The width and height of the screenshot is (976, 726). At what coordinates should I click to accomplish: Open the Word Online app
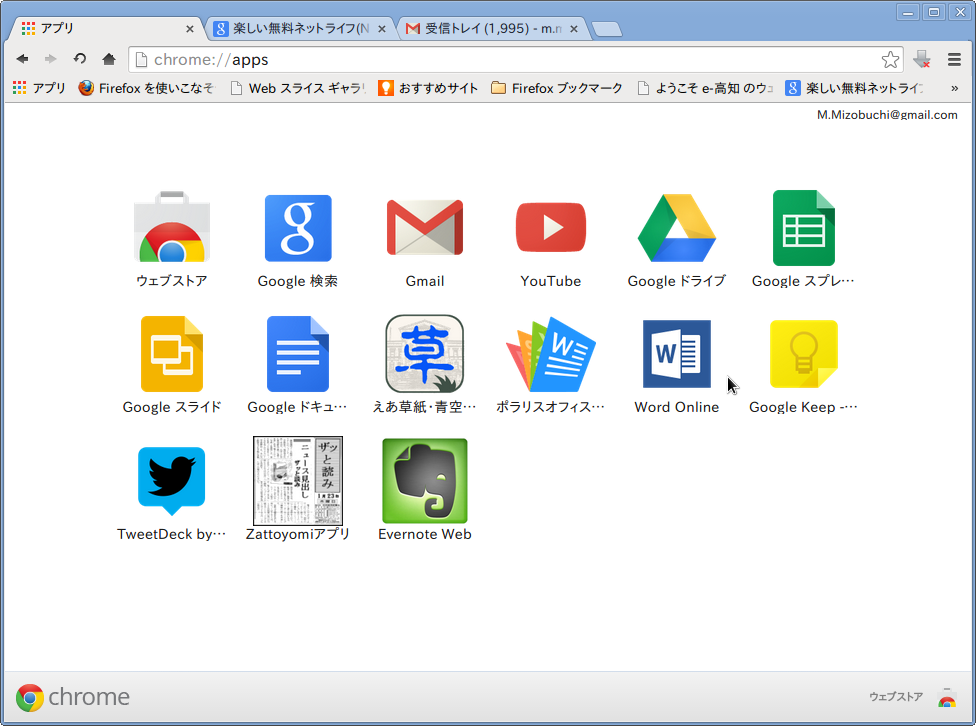tap(677, 354)
